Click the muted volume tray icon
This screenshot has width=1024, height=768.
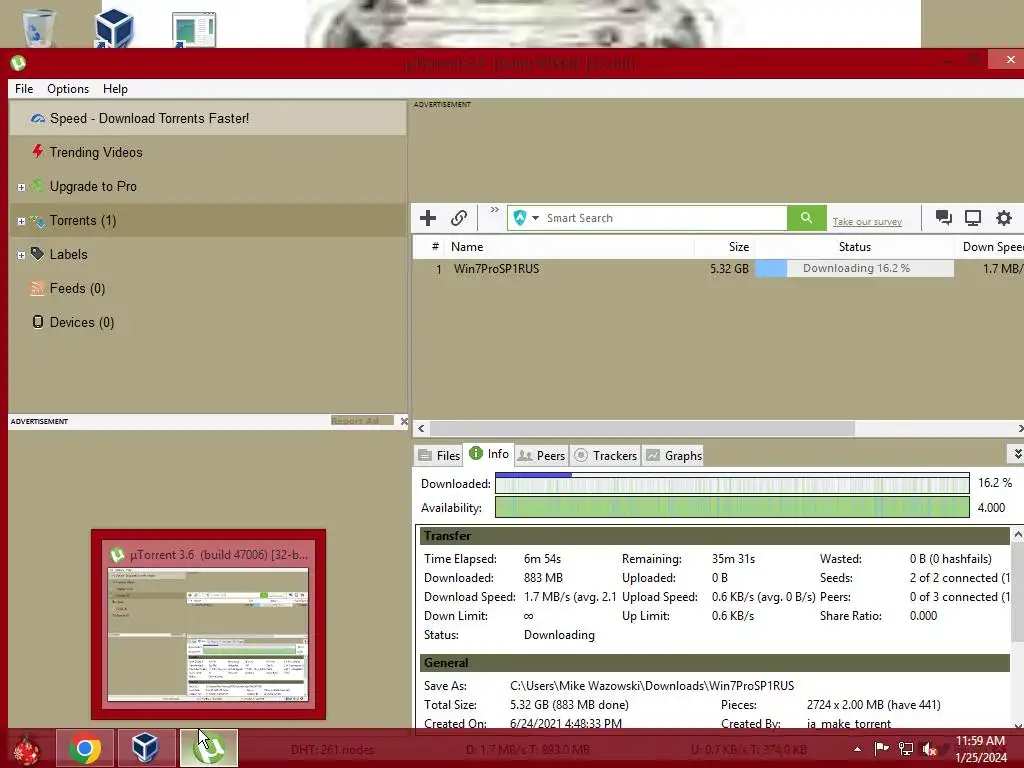[x=929, y=749]
